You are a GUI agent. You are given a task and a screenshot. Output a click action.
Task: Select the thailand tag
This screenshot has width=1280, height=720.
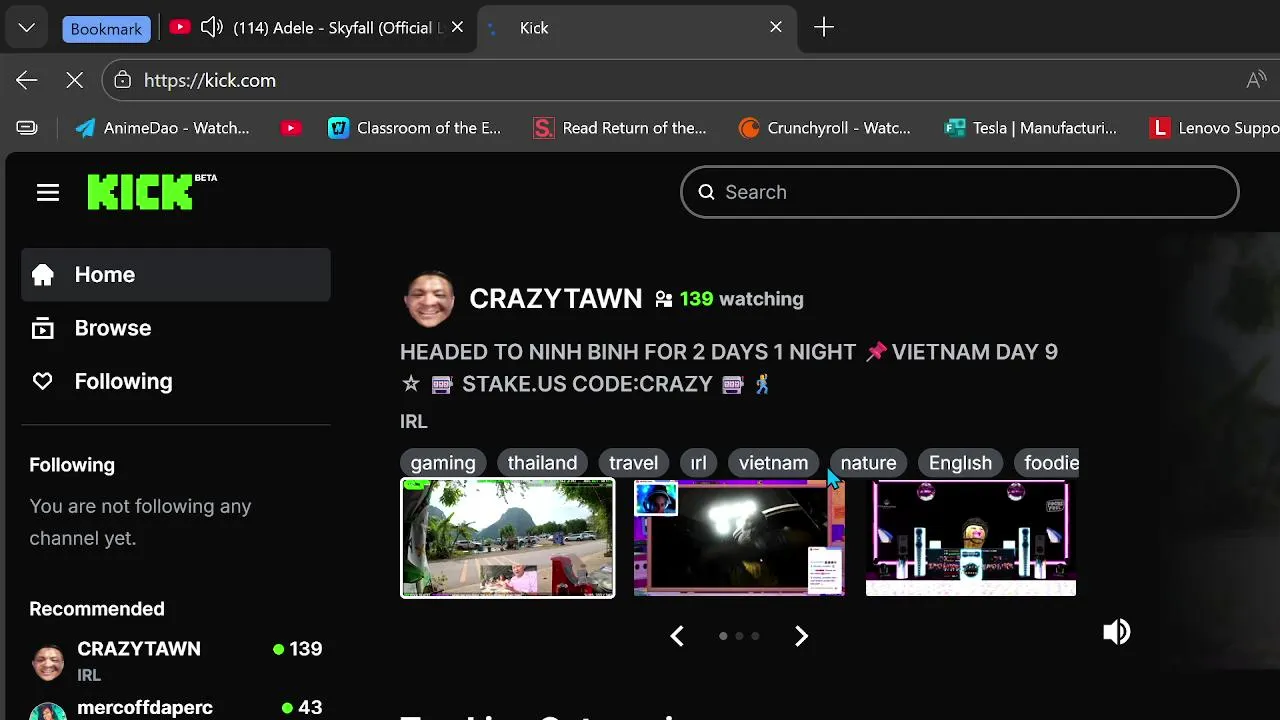[x=542, y=462]
